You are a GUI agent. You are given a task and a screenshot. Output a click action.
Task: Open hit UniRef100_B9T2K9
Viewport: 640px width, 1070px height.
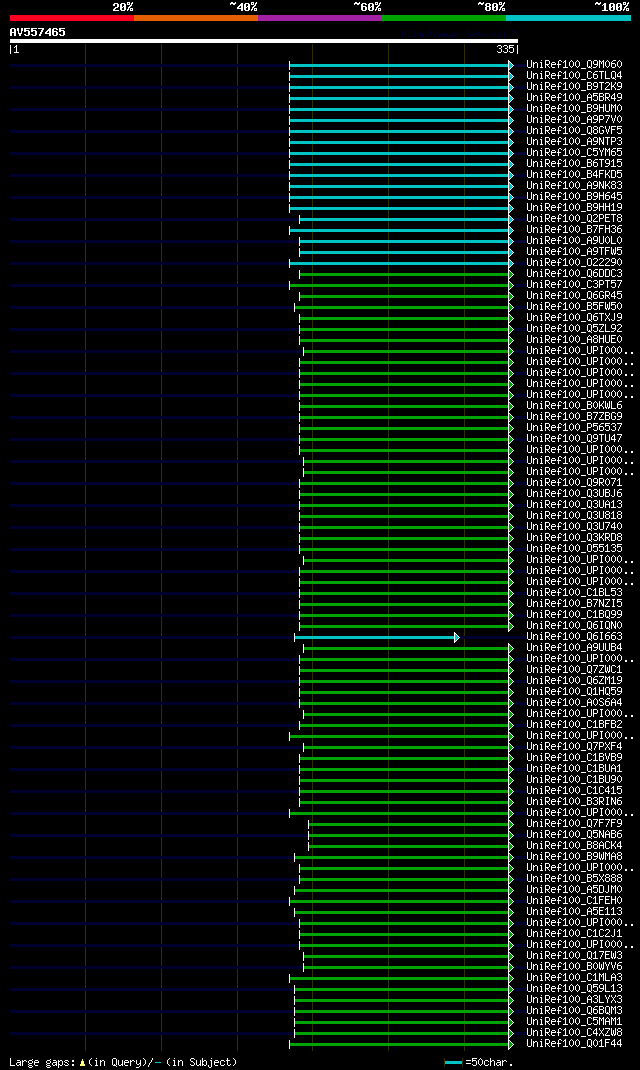coord(574,87)
